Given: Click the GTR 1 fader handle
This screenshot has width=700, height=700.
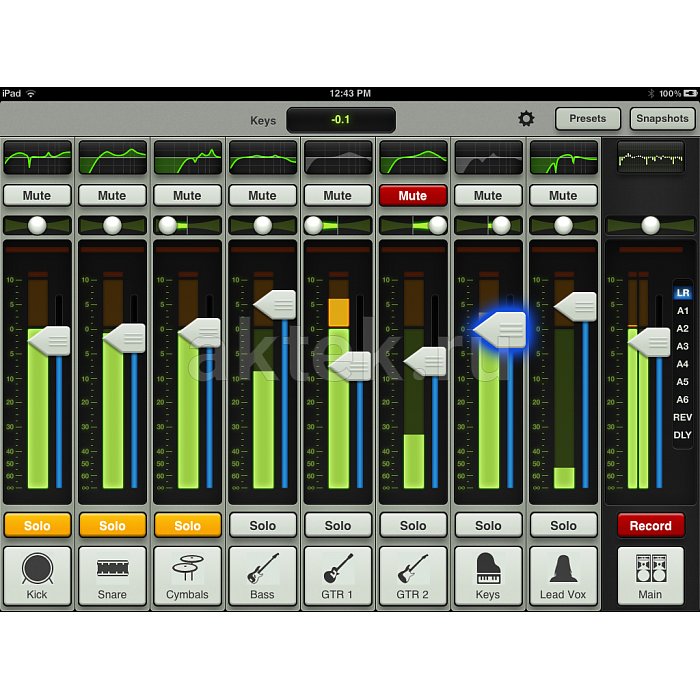Looking at the screenshot, I should click(x=350, y=367).
